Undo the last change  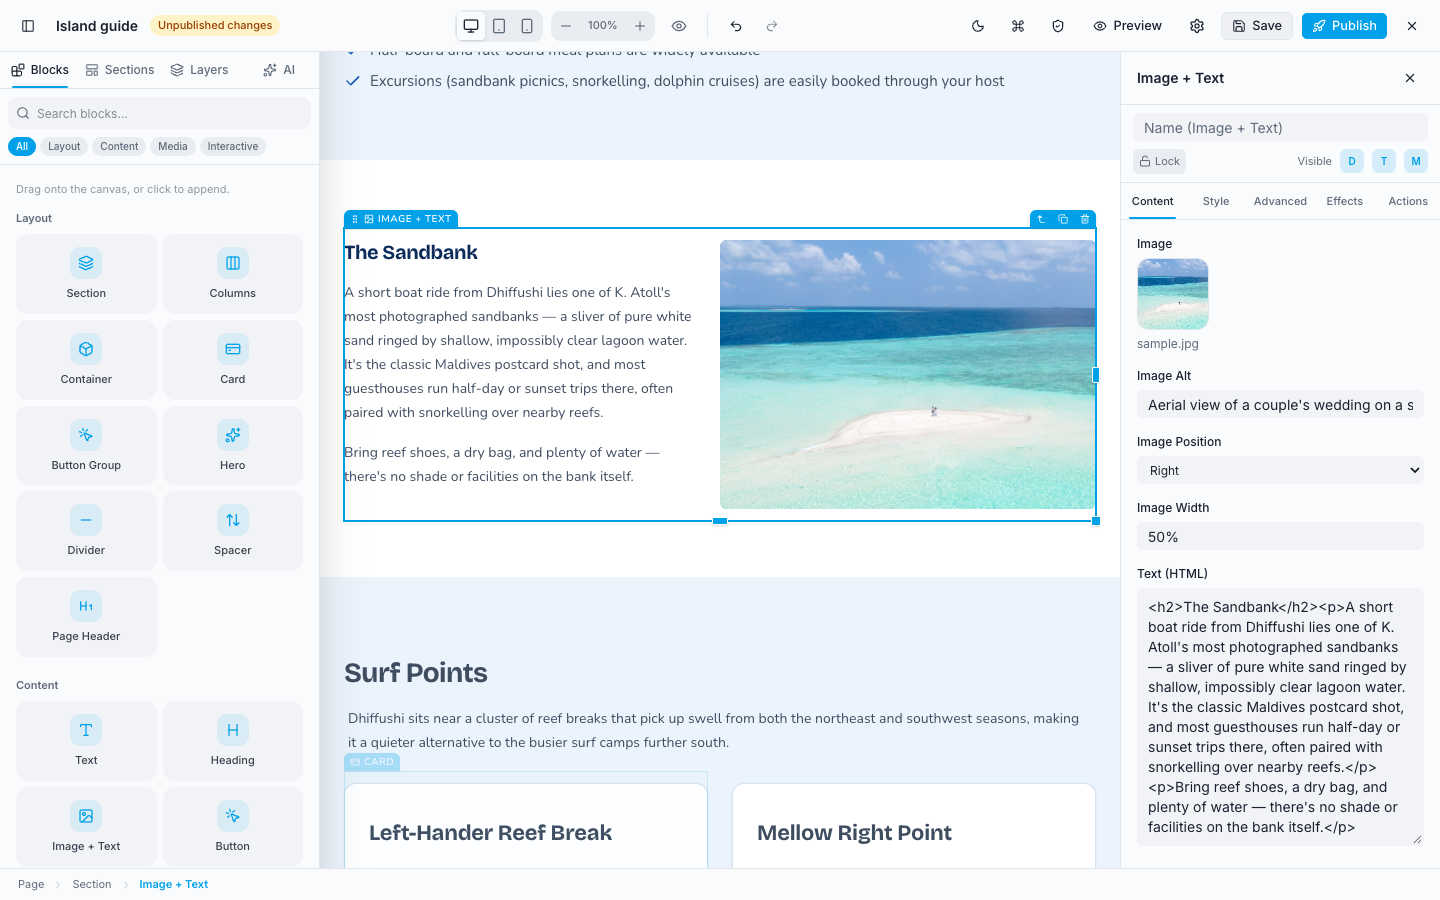point(736,26)
